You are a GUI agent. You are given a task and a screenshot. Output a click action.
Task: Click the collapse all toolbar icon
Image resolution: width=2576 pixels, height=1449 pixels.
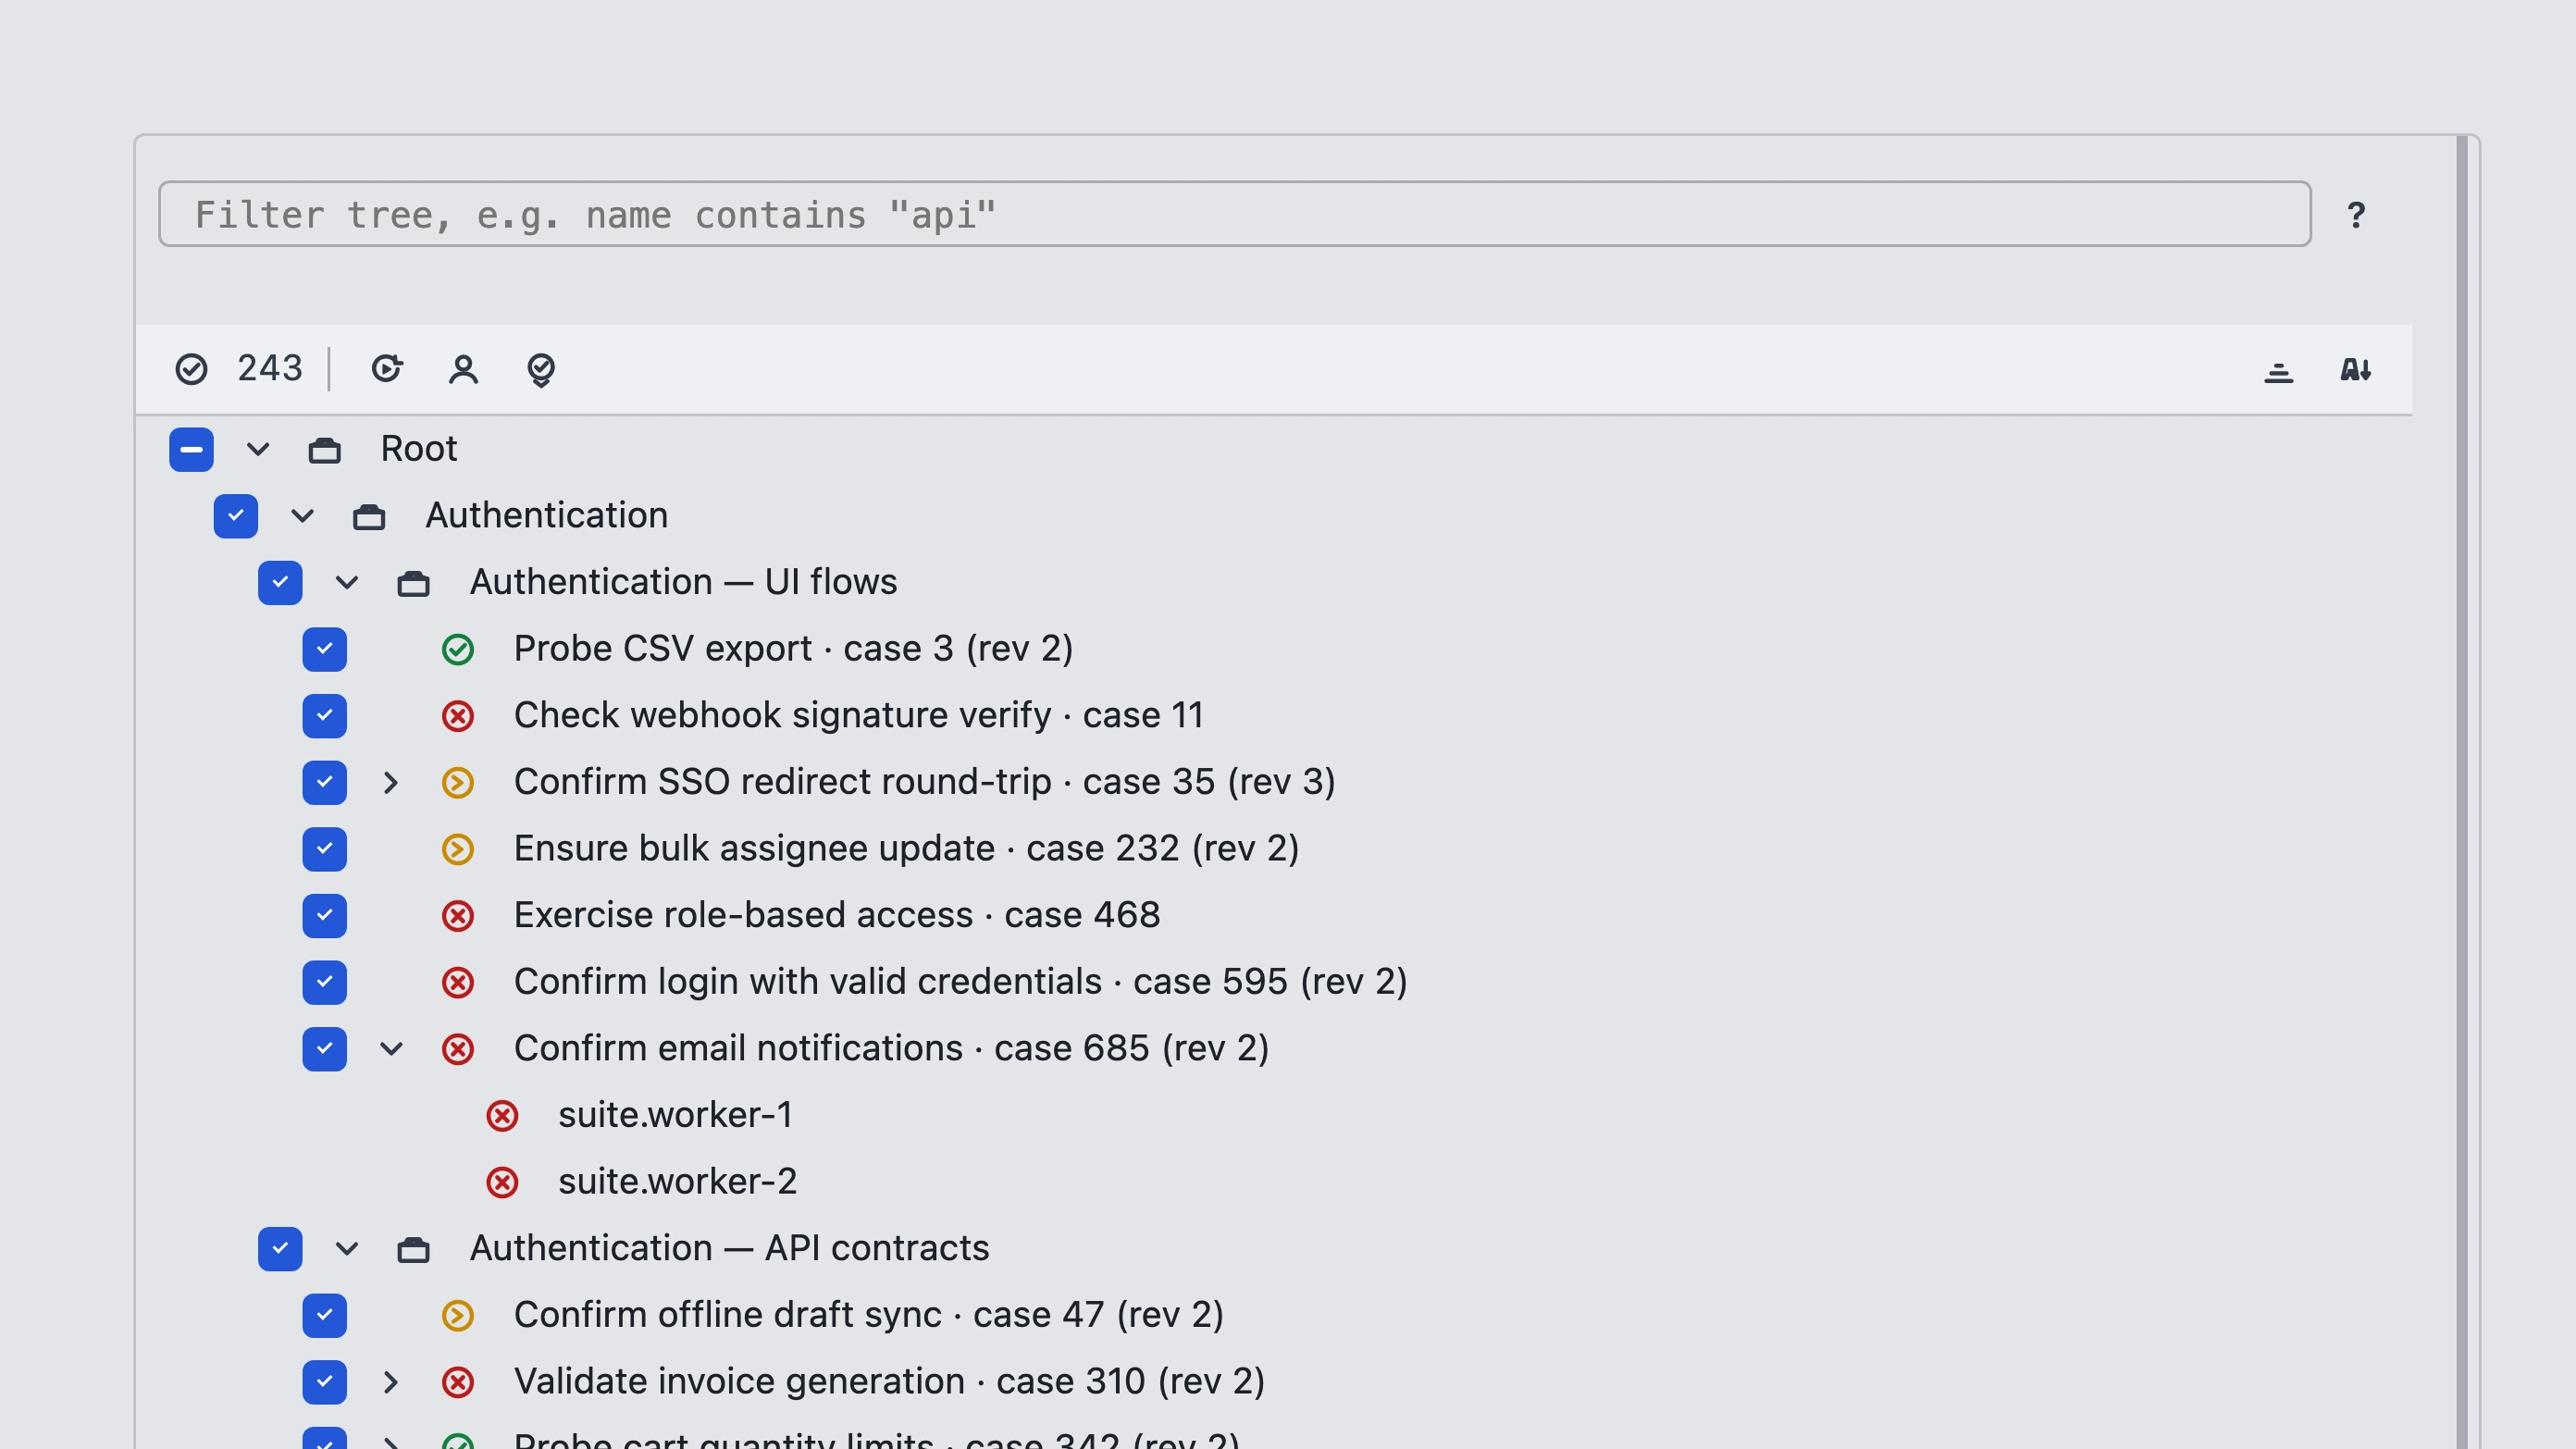2278,372
